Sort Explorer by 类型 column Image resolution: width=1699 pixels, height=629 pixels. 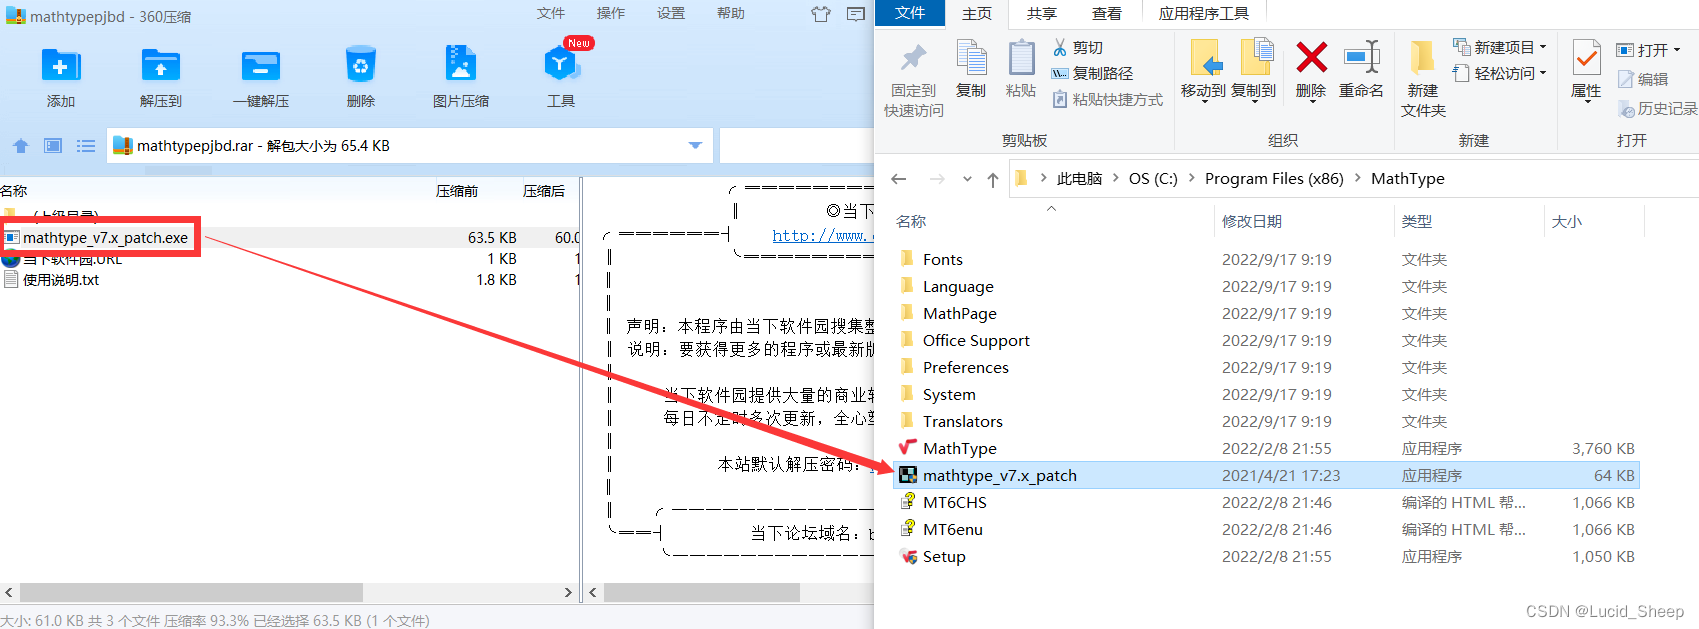pyautogui.click(x=1417, y=222)
